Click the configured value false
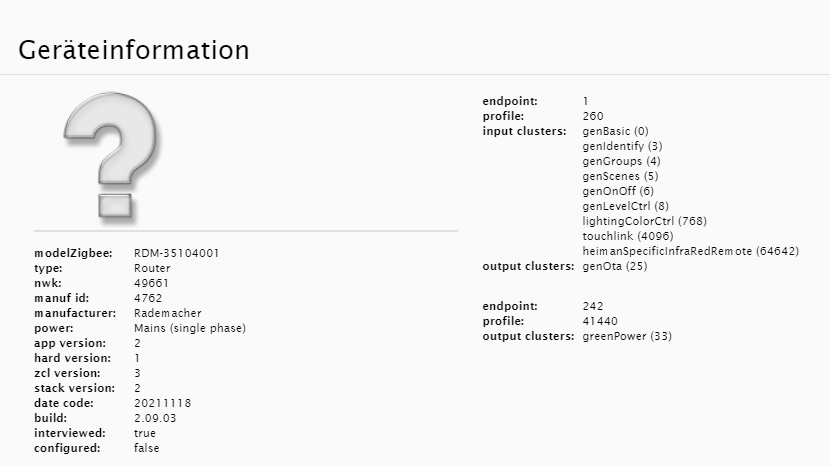Screen dimensions: 830x466 click(x=146, y=448)
